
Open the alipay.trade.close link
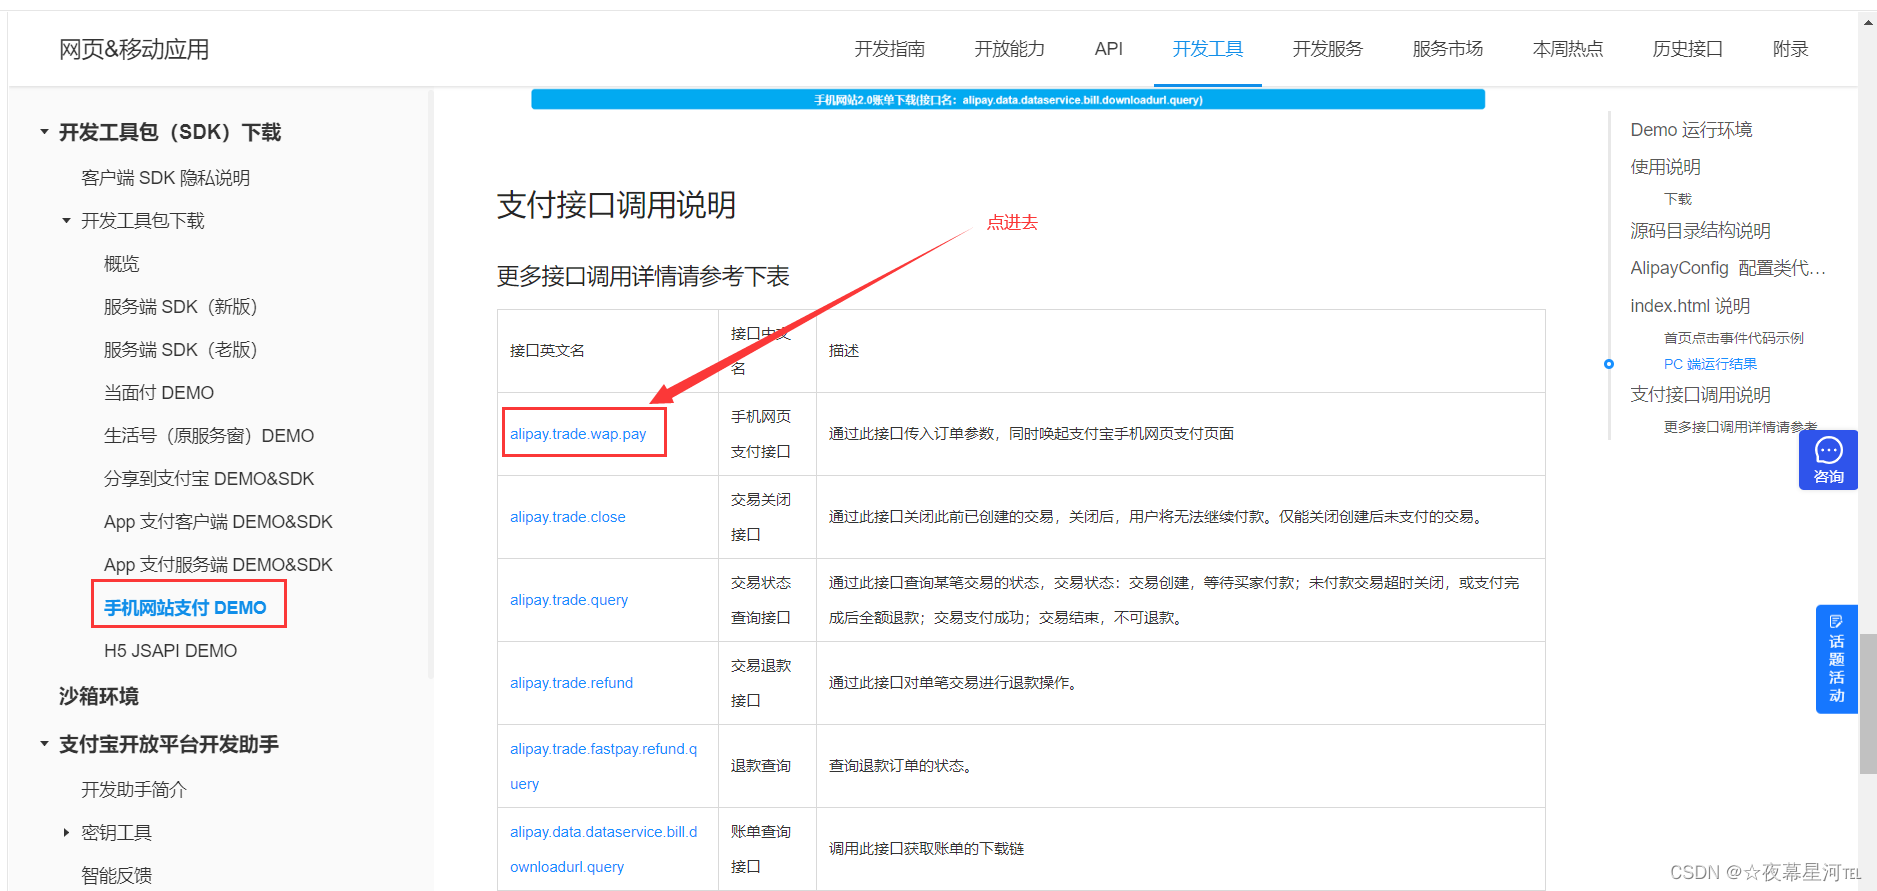pos(568,517)
